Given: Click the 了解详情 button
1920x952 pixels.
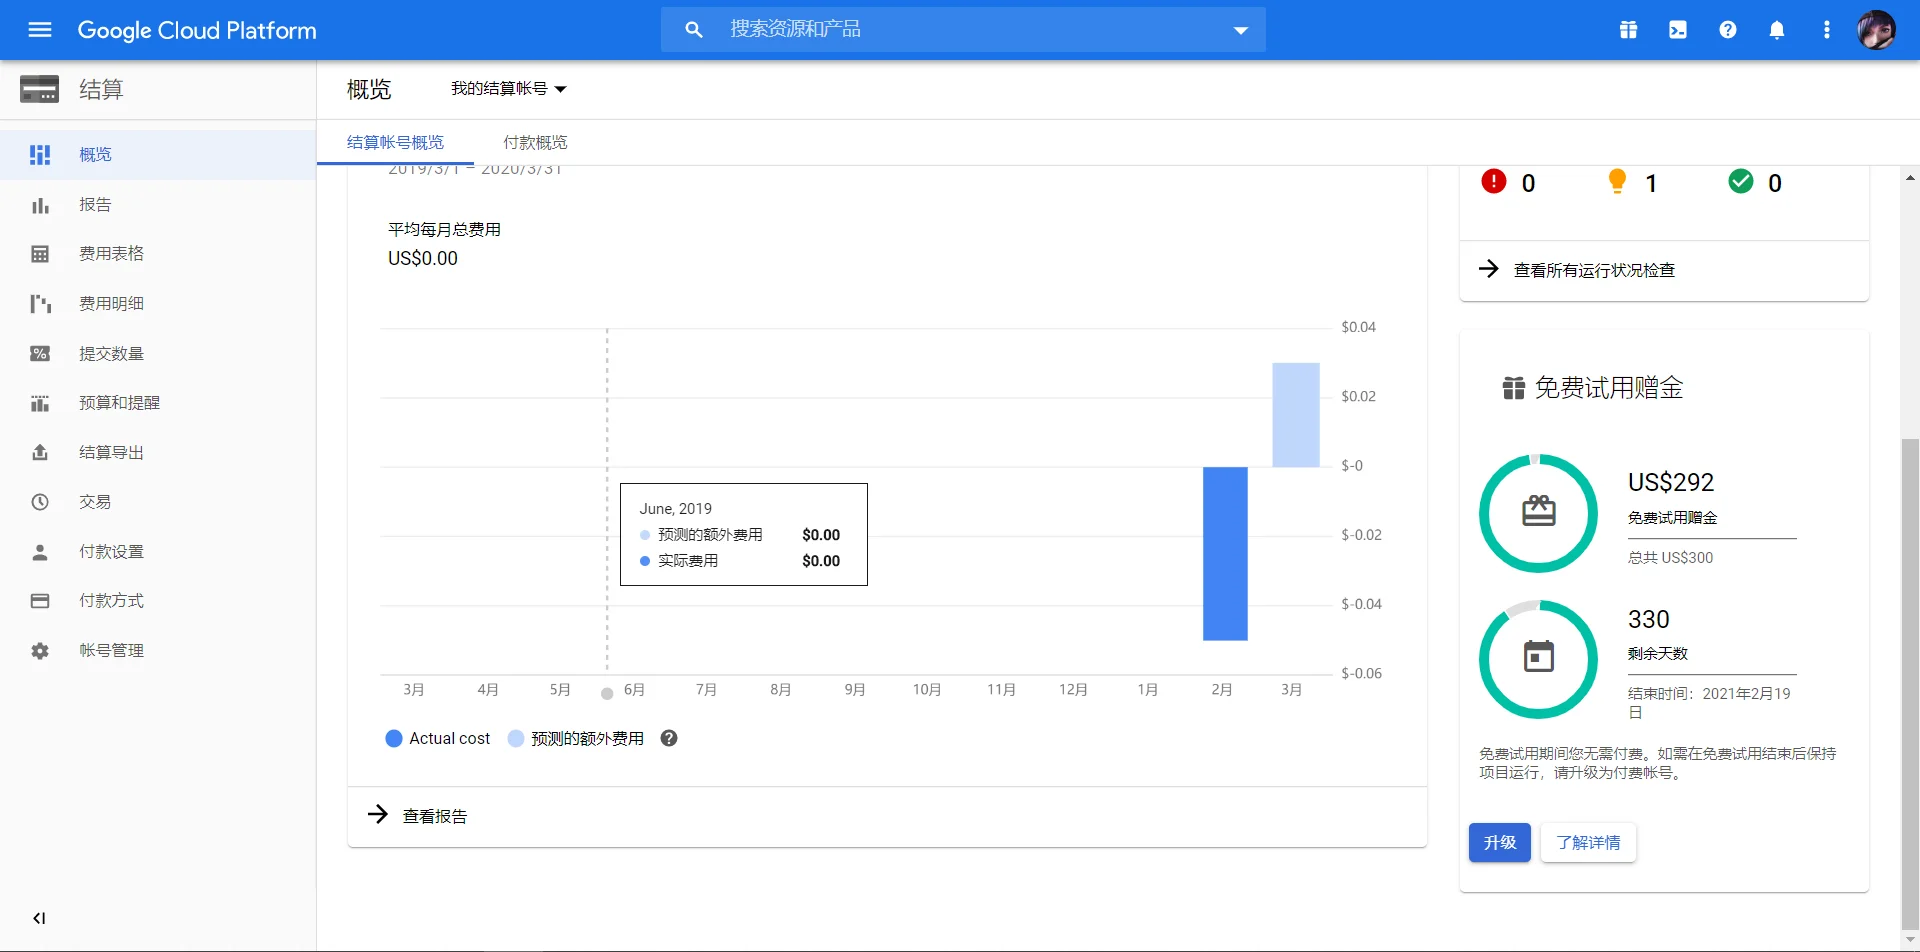Looking at the screenshot, I should 1588,843.
